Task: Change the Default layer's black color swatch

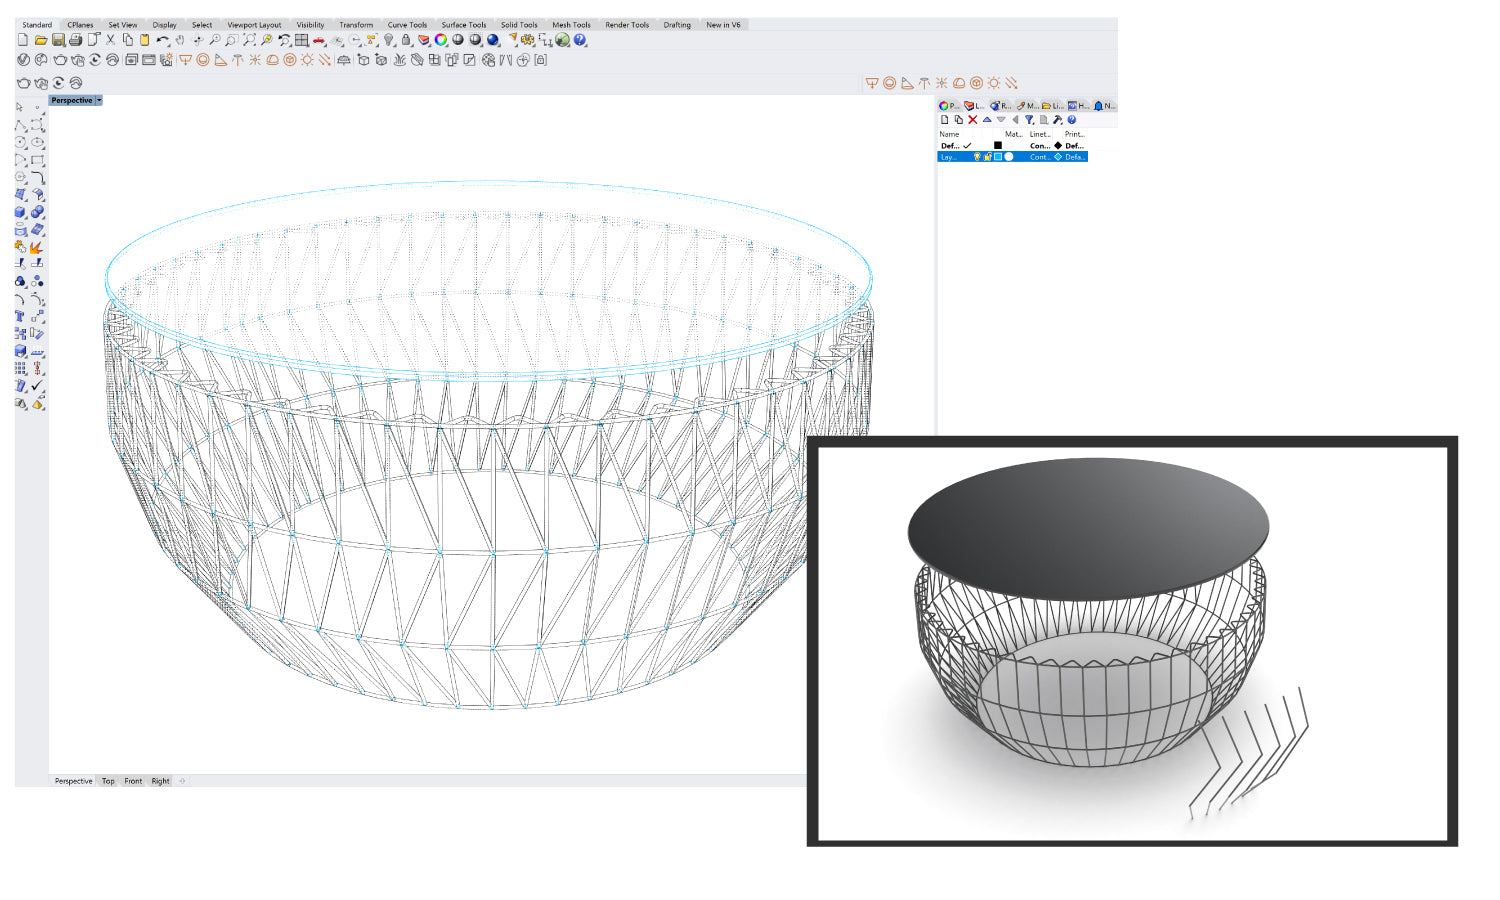Action: [x=998, y=145]
